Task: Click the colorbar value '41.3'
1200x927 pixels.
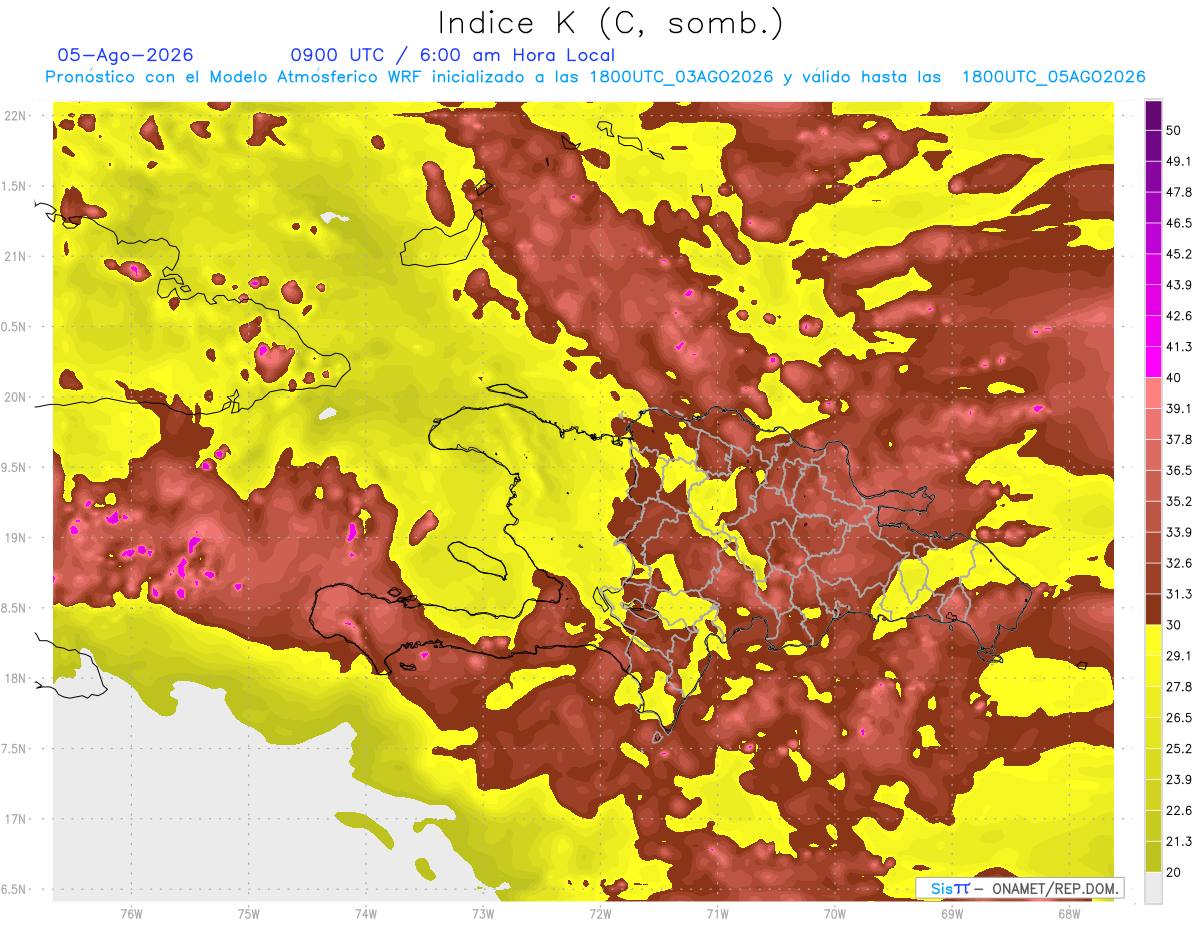Action: pyautogui.click(x=1179, y=347)
